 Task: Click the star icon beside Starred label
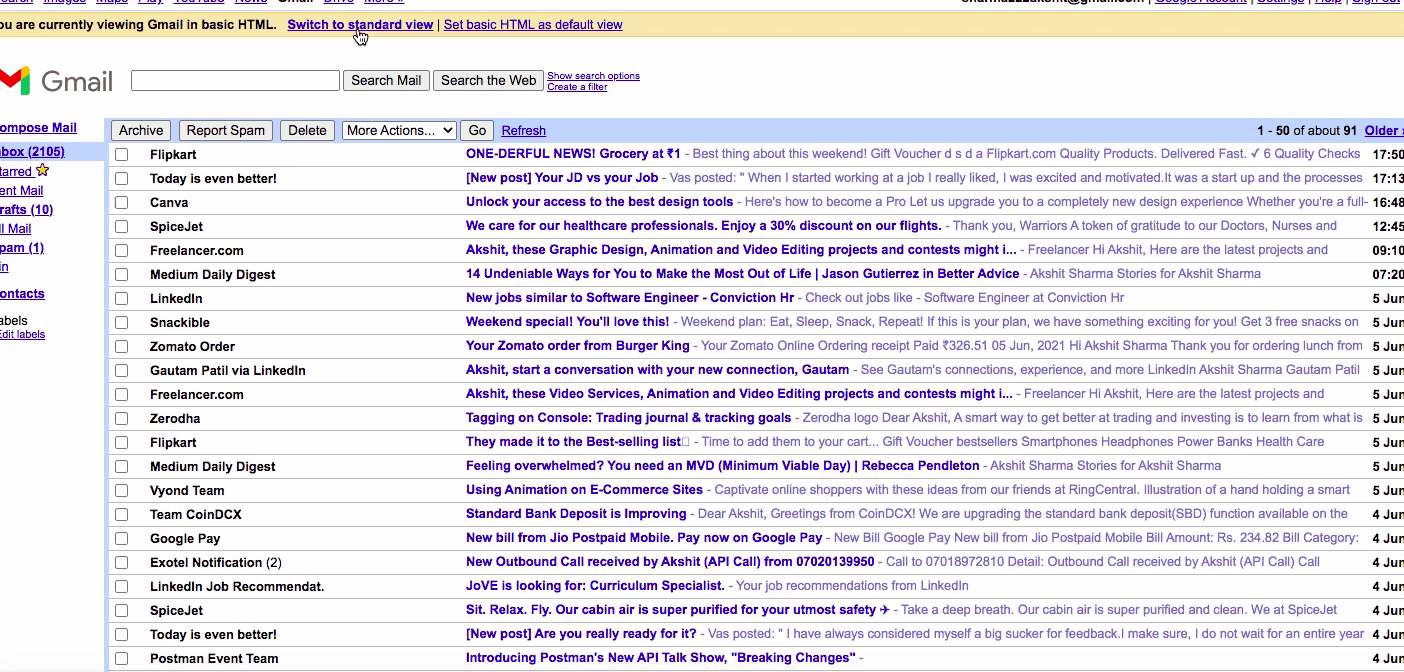point(42,170)
